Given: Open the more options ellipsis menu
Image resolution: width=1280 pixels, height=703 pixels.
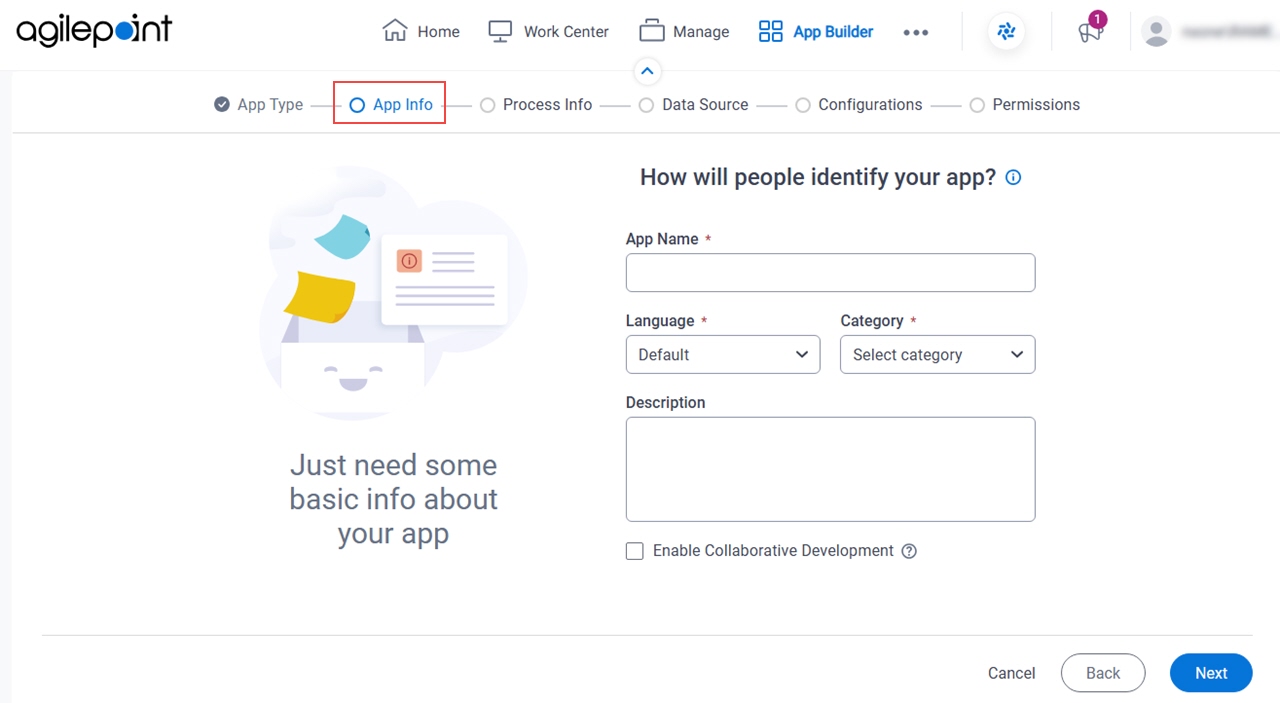Looking at the screenshot, I should (x=916, y=32).
